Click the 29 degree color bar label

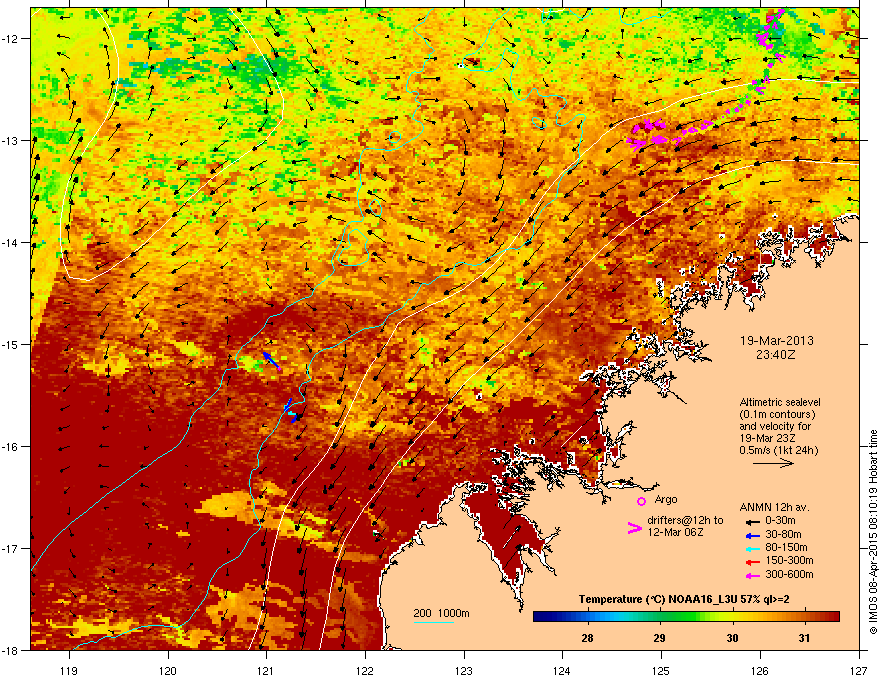[659, 638]
